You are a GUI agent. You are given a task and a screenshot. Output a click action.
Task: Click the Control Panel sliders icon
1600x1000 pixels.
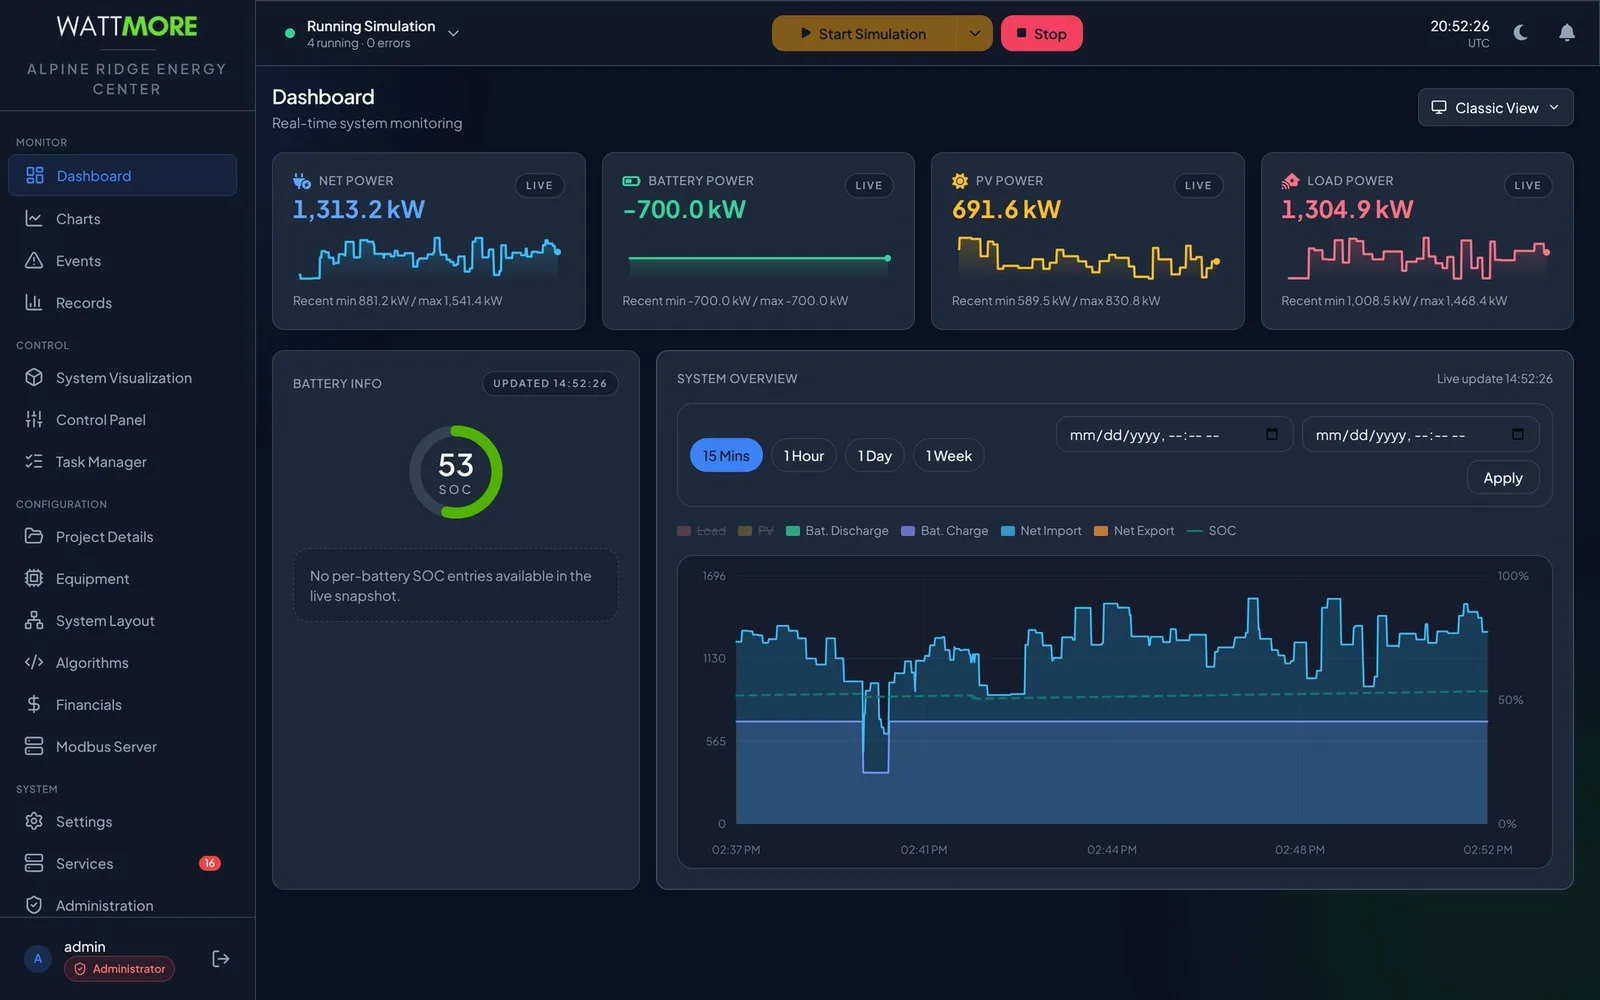(x=34, y=419)
